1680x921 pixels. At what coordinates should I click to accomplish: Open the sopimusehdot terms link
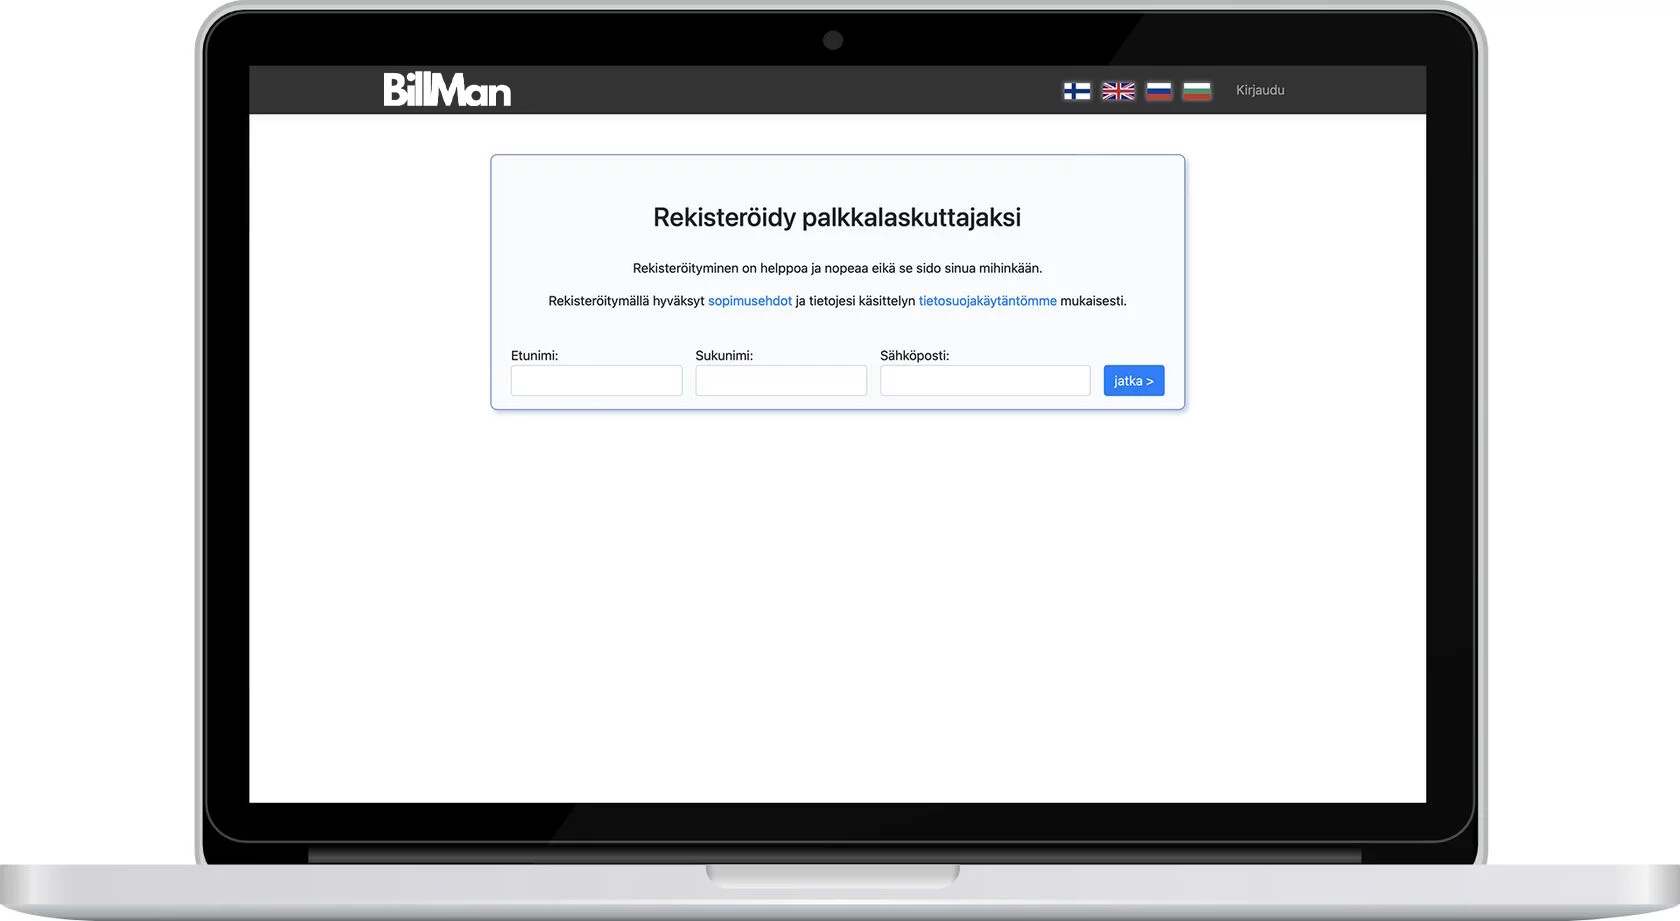click(x=749, y=301)
